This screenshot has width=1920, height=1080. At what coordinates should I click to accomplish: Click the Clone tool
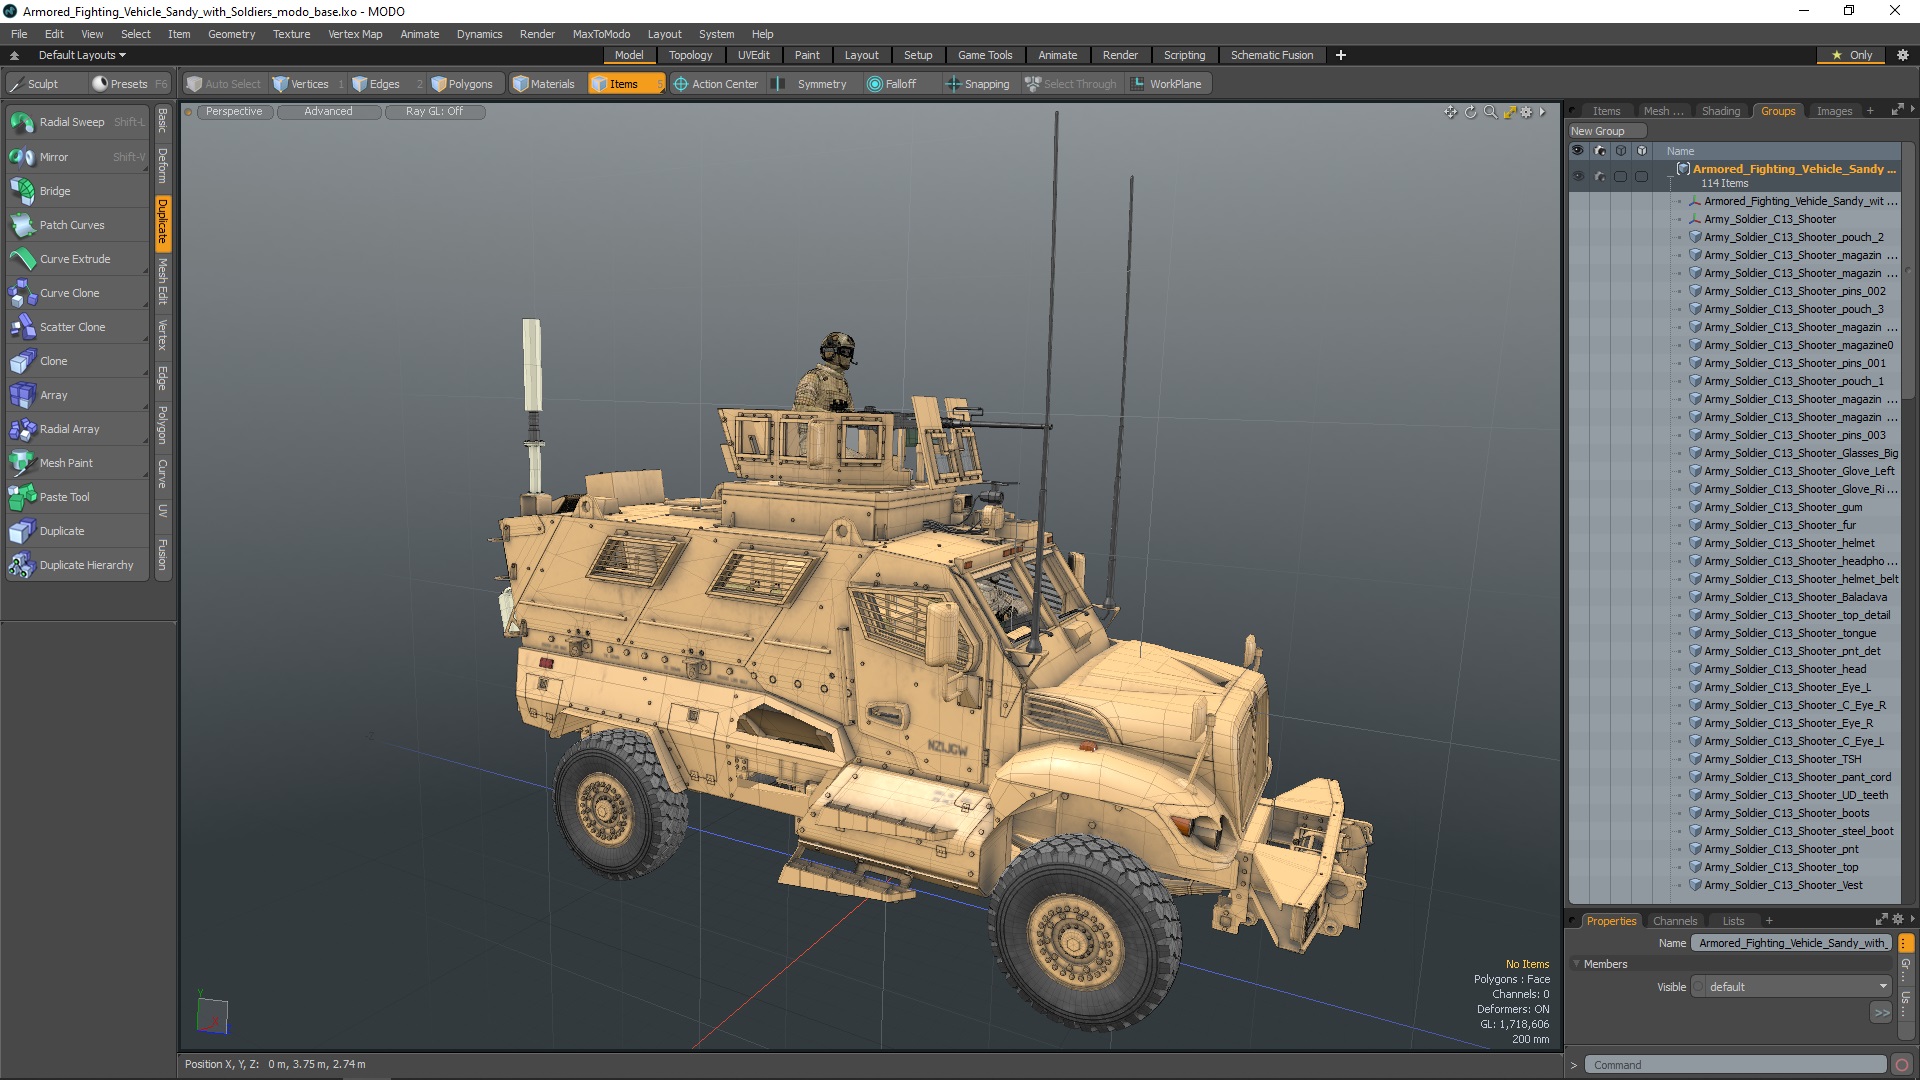(77, 361)
